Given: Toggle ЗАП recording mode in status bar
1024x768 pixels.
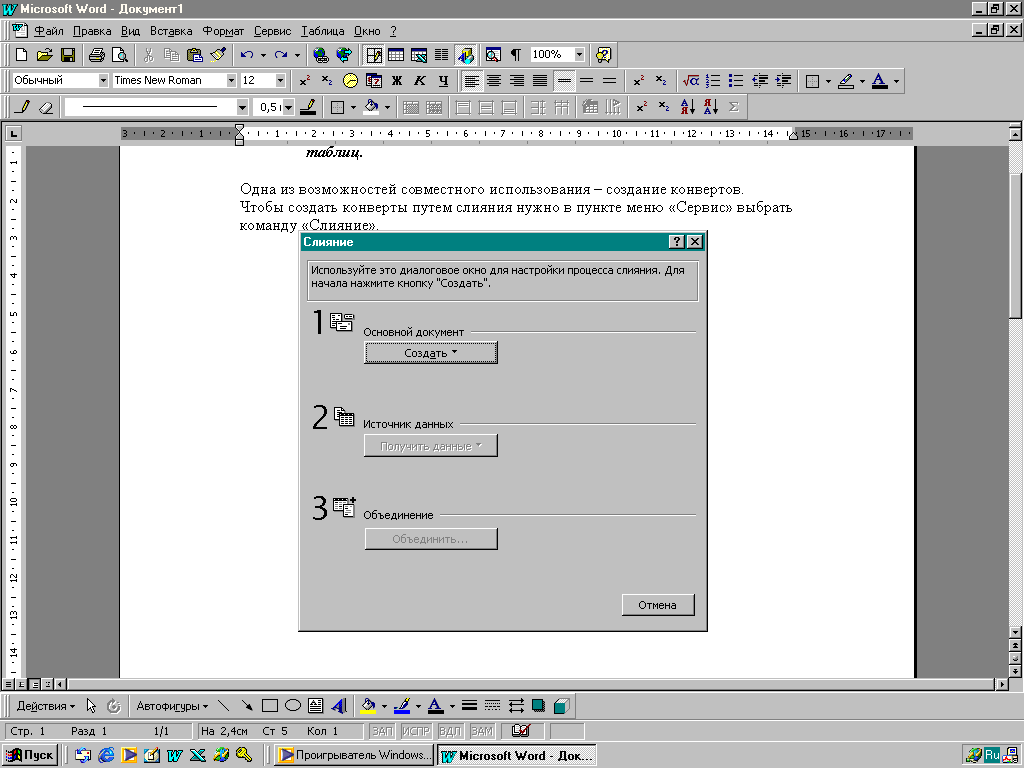Looking at the screenshot, I should (383, 731).
